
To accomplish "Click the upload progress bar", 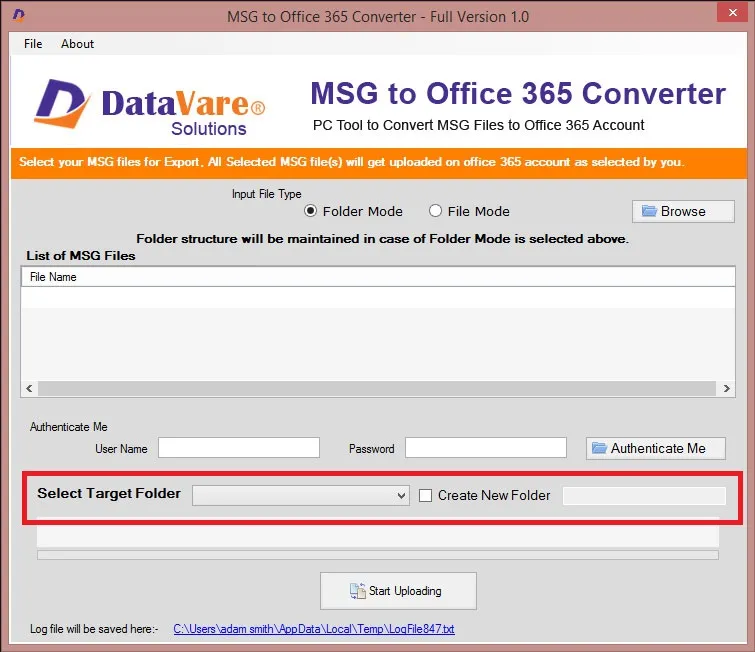I will (x=378, y=555).
